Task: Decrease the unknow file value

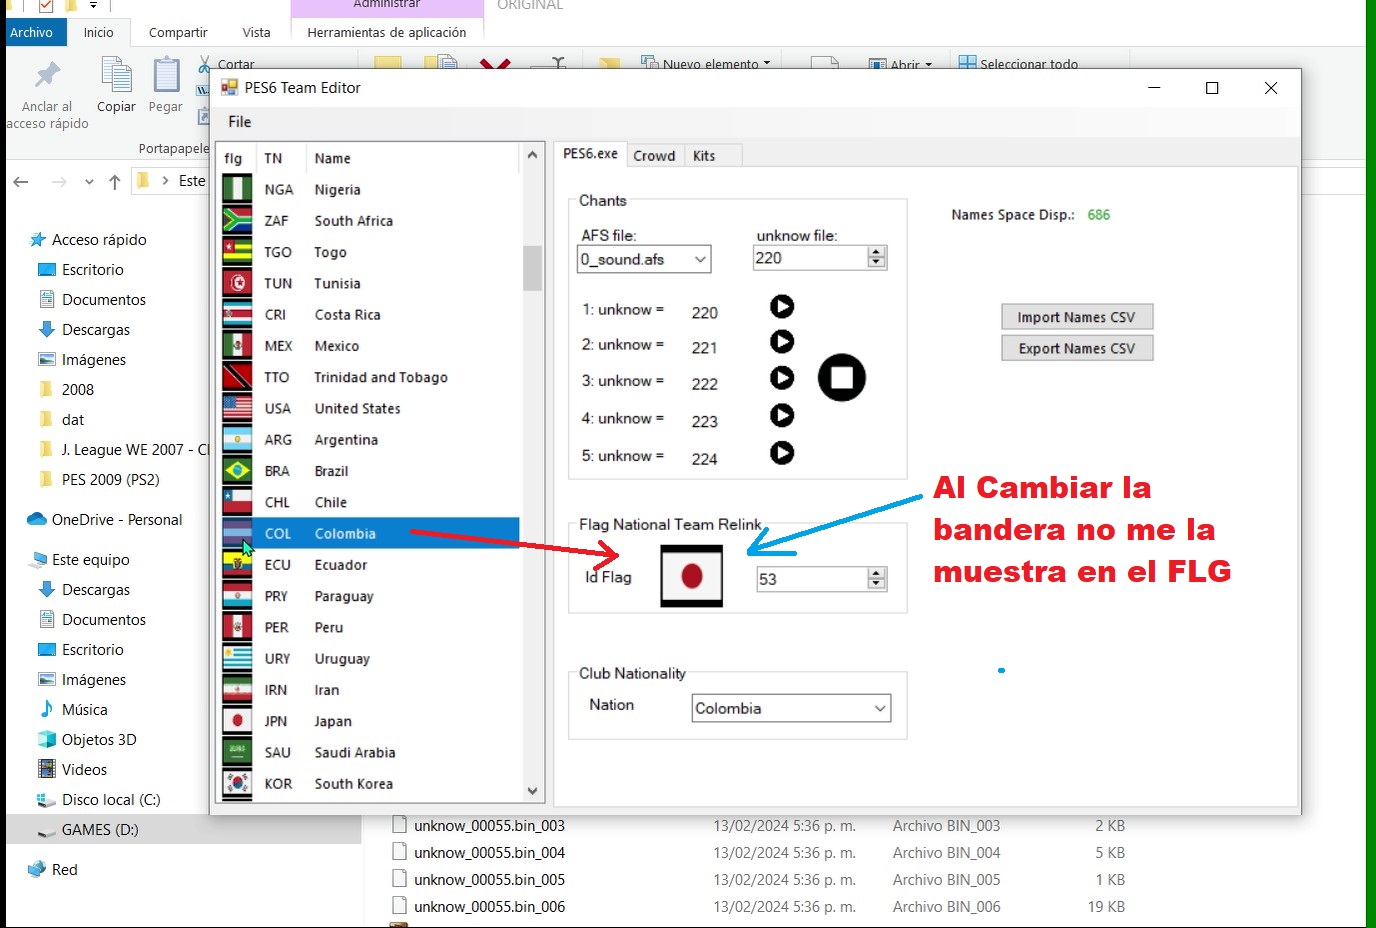Action: [877, 263]
